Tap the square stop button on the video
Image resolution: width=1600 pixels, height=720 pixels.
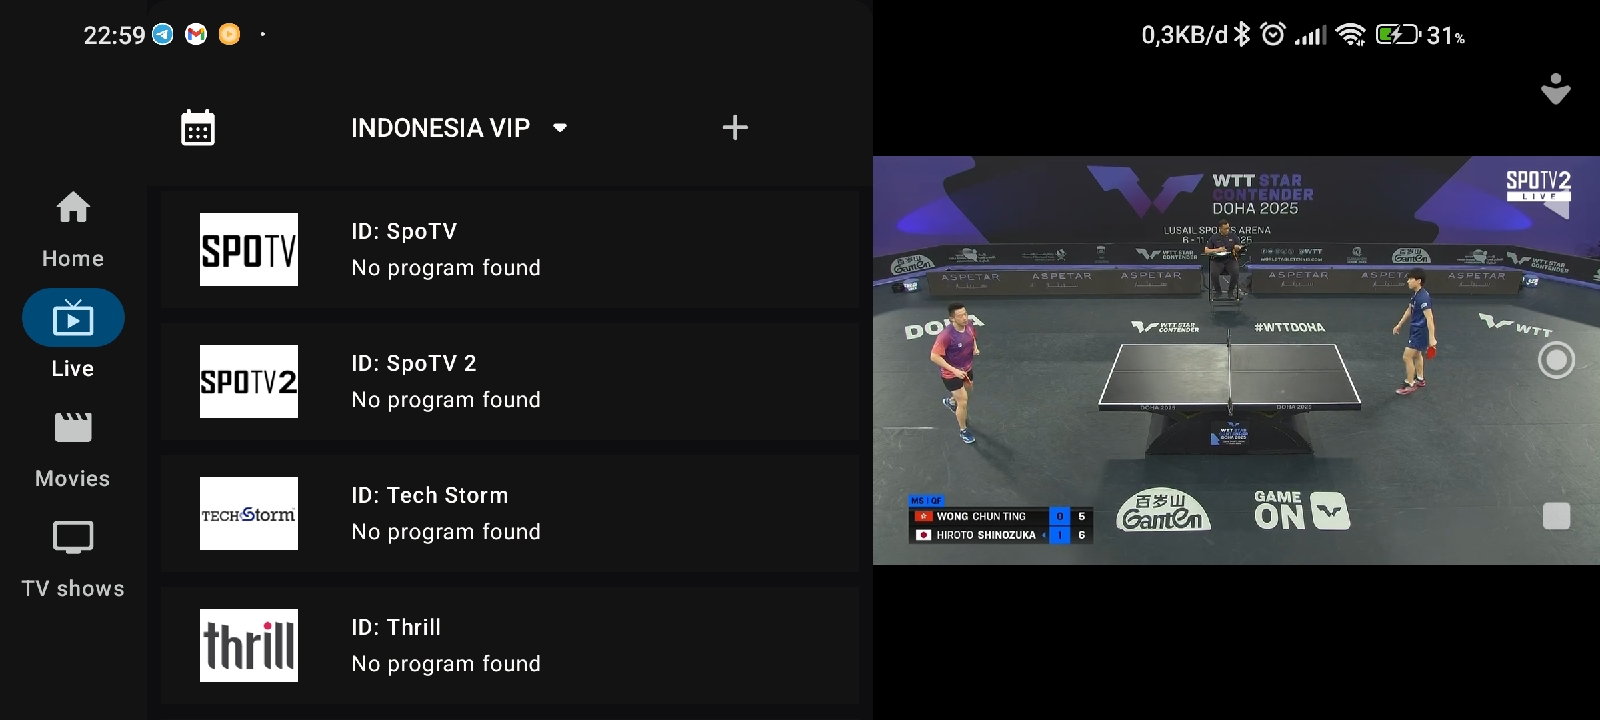click(x=1556, y=516)
